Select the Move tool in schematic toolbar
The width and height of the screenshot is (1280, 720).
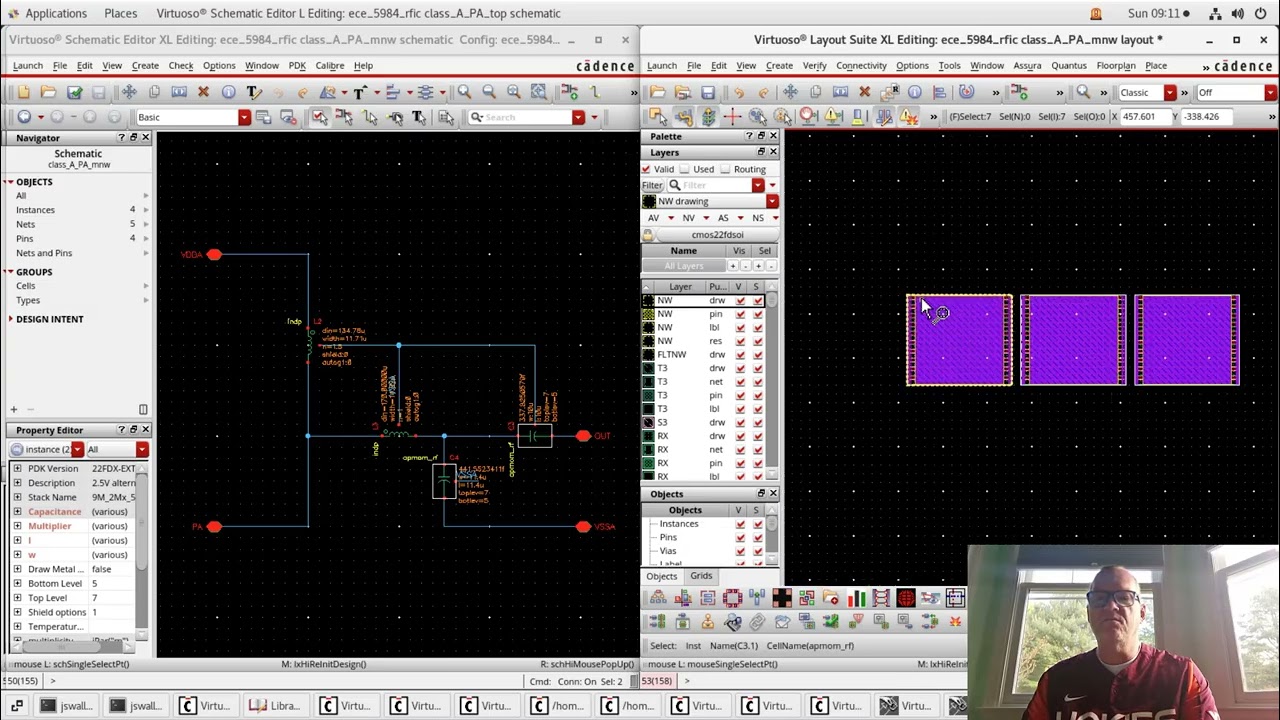click(129, 92)
